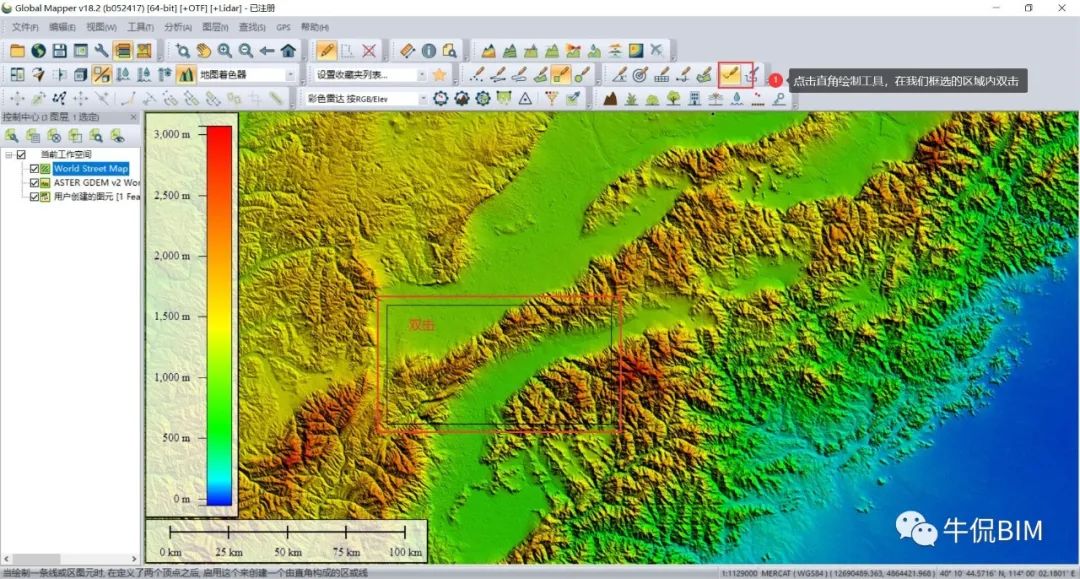The image size is (1080, 579).
Task: Close the 控制中心 panel
Action: pyautogui.click(x=134, y=117)
